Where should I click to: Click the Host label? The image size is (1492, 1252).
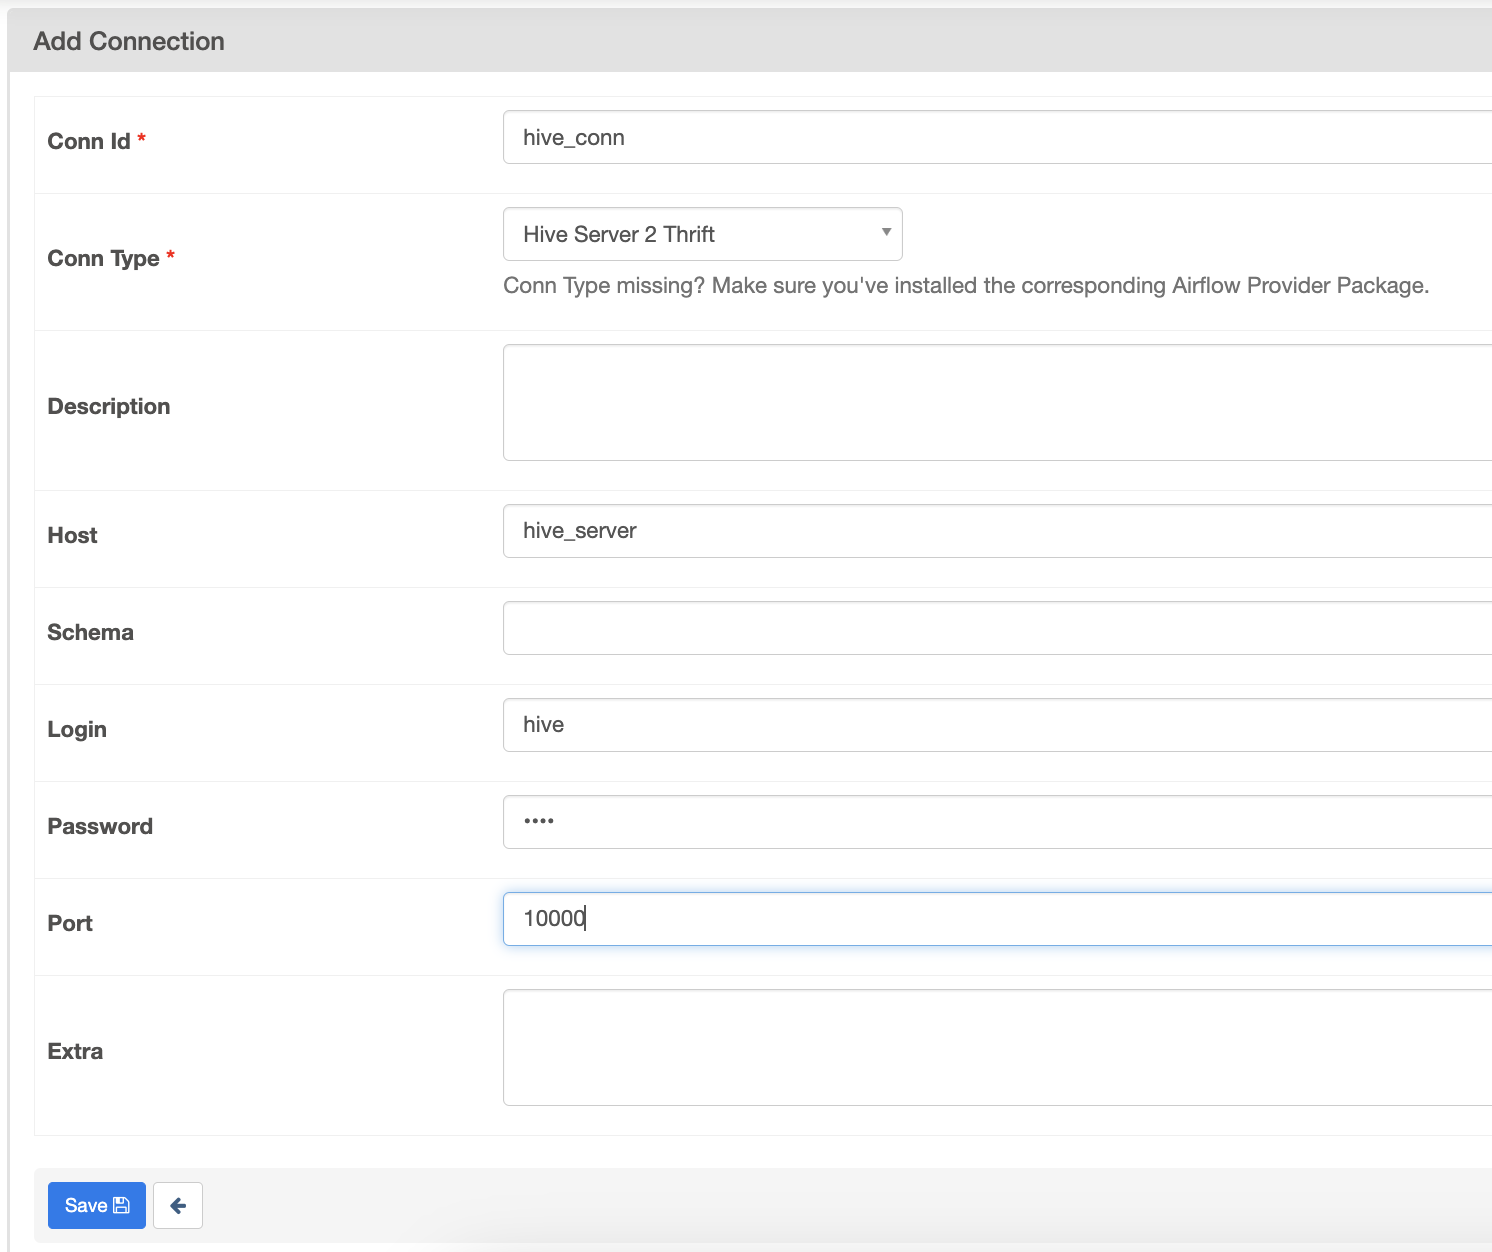click(72, 535)
